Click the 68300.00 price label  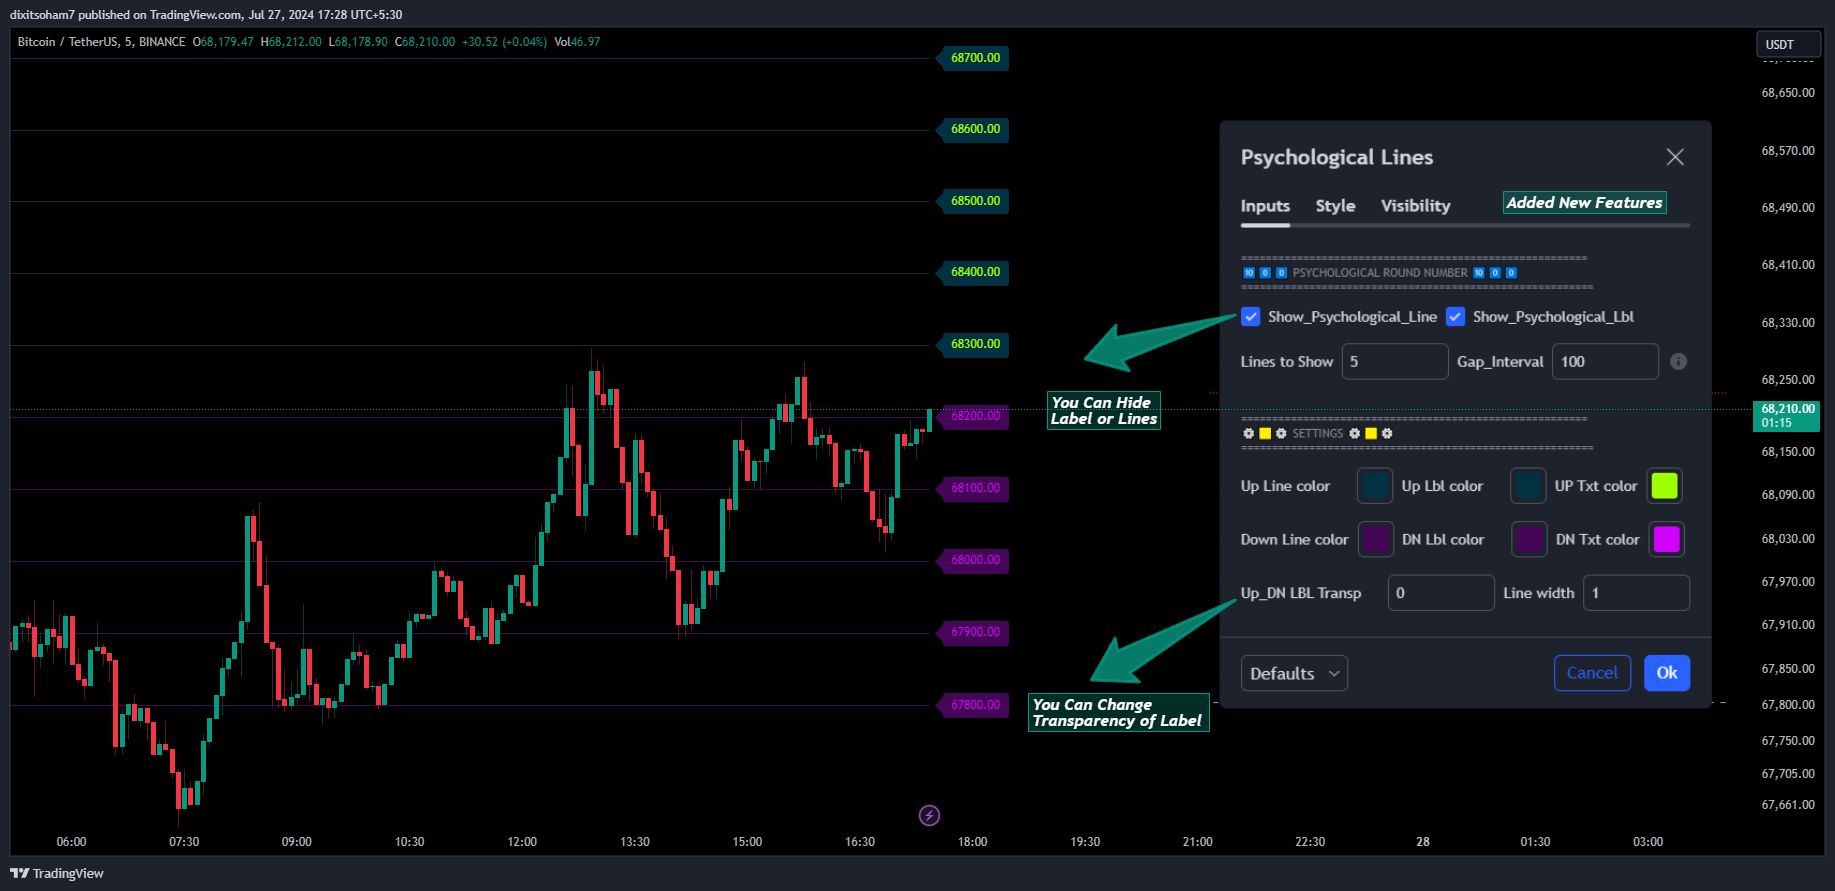pyautogui.click(x=975, y=344)
